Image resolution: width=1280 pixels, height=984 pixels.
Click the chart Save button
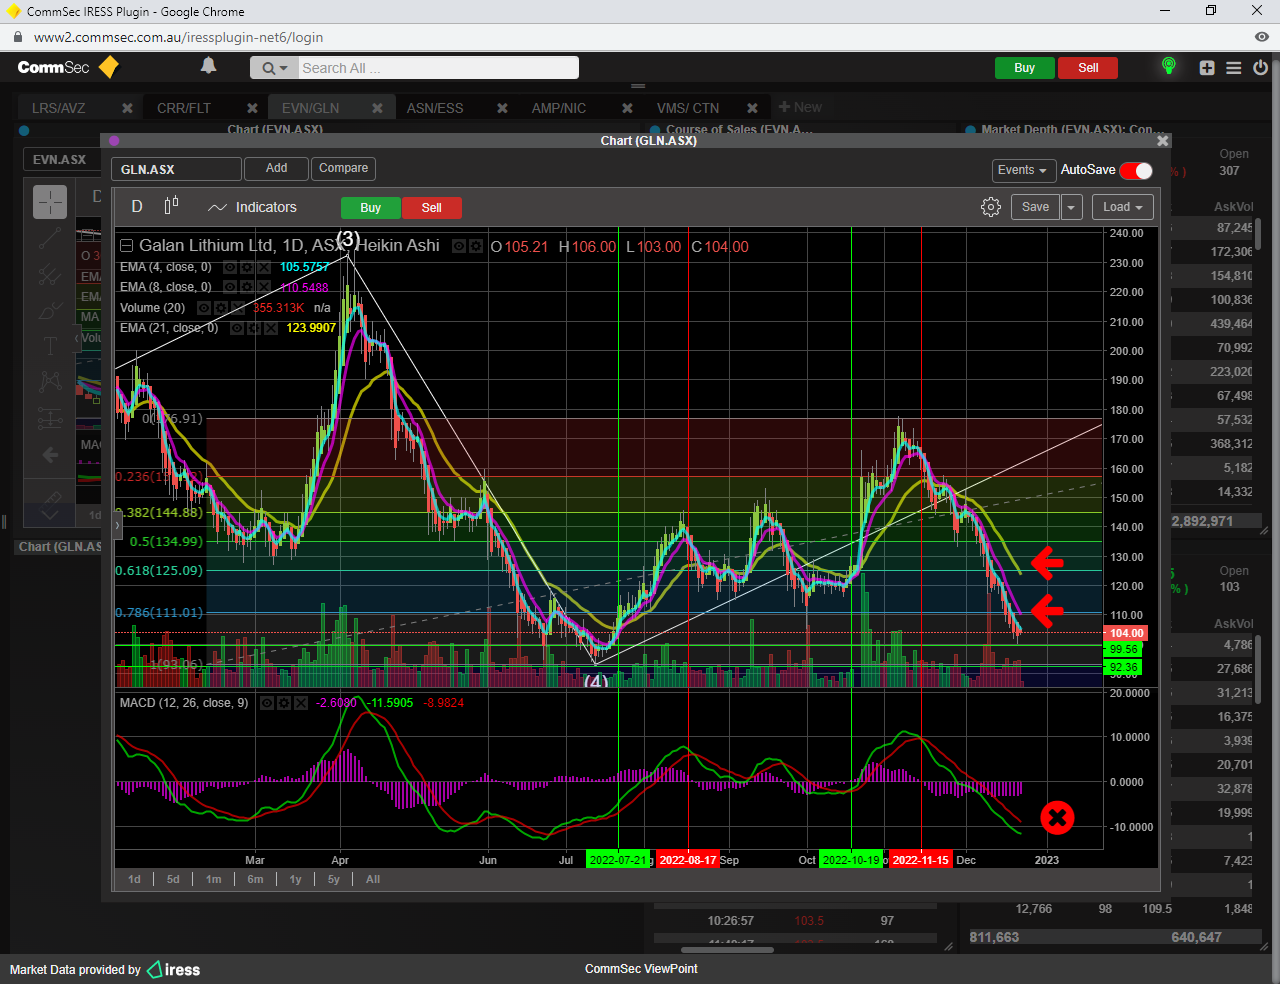(x=1035, y=207)
